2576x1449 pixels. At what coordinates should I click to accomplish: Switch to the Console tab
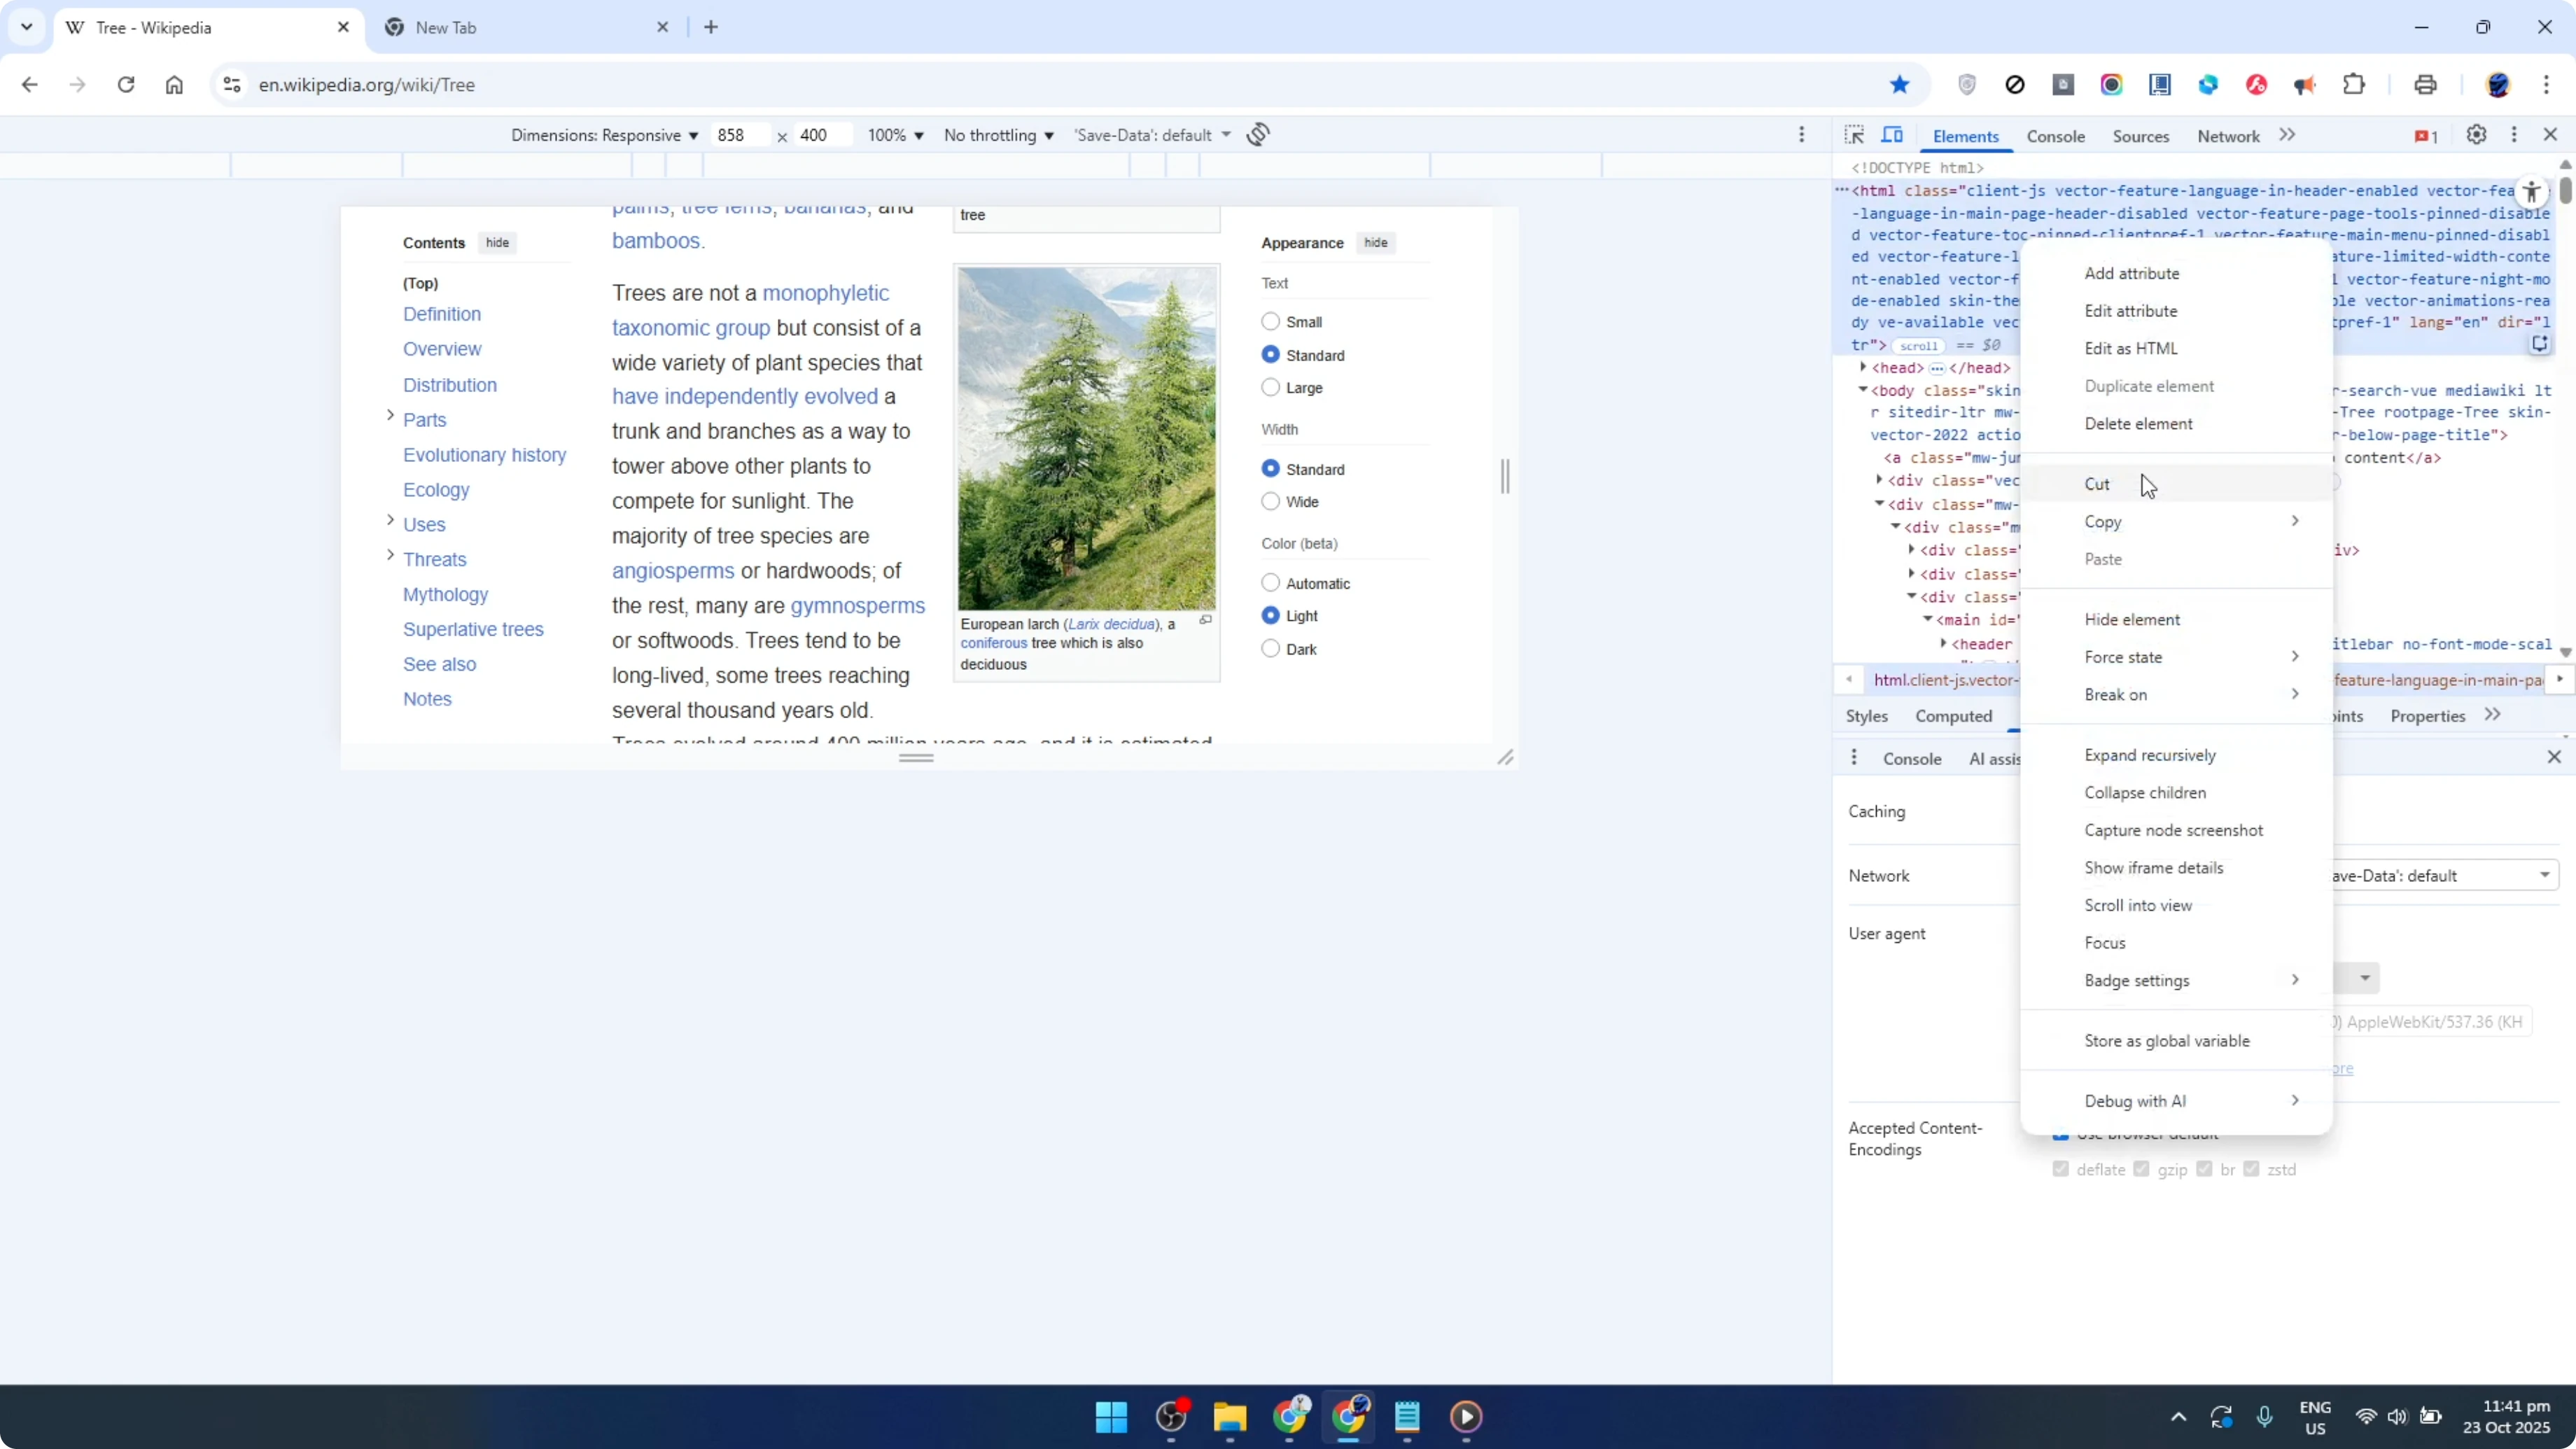[x=2056, y=136]
